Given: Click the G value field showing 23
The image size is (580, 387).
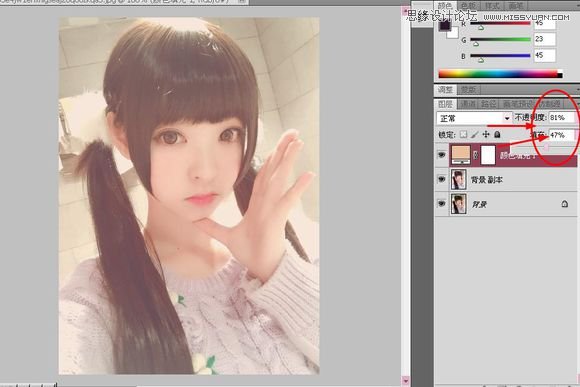Looking at the screenshot, I should [x=544, y=39].
